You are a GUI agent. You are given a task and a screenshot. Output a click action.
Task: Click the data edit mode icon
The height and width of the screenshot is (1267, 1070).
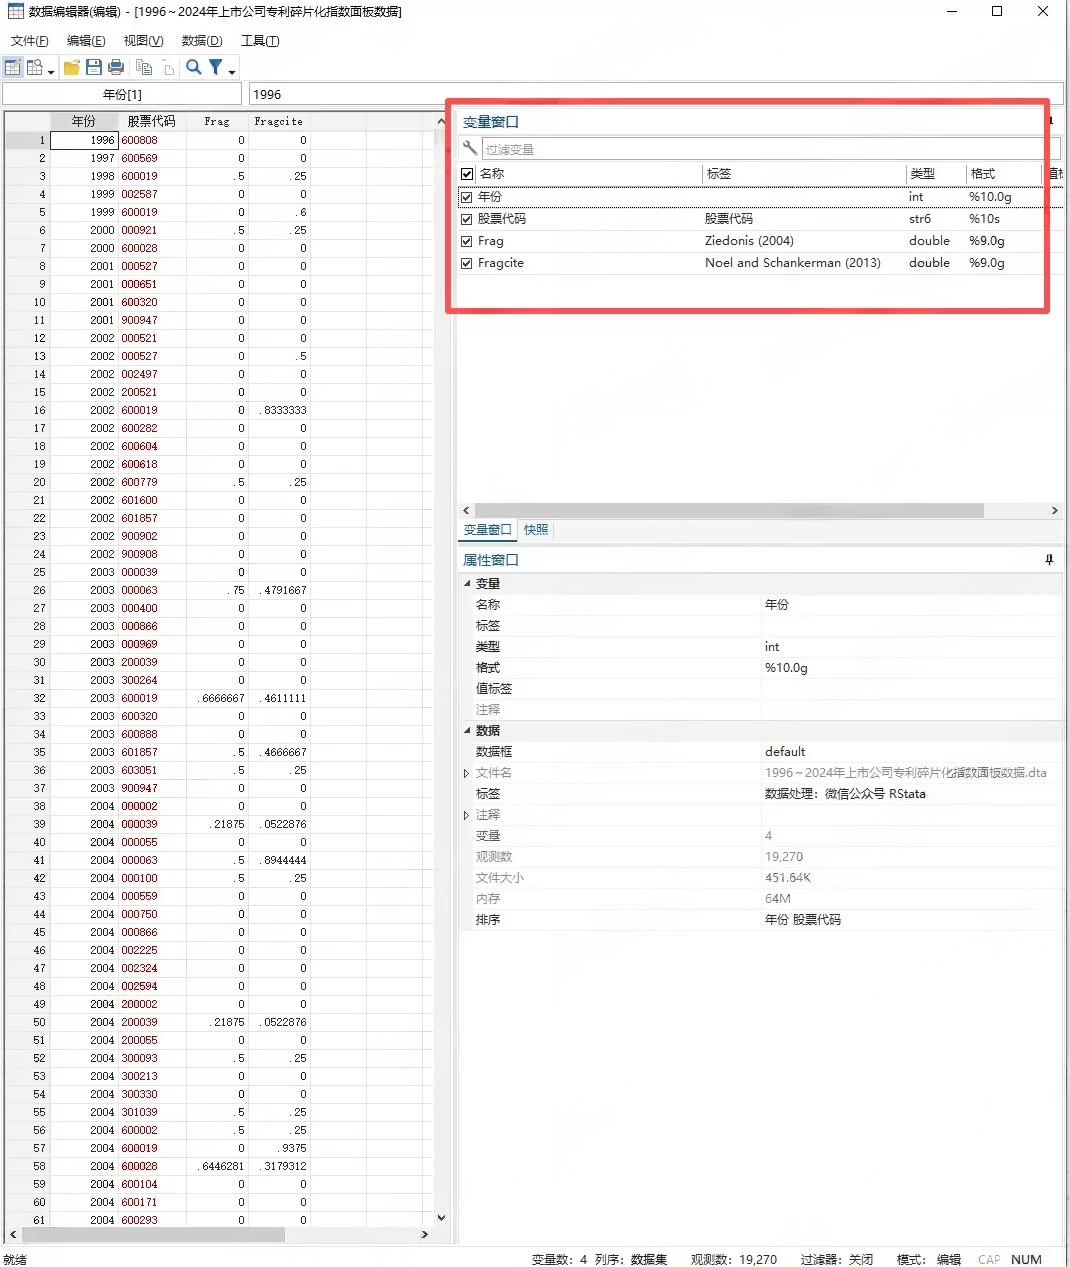point(13,67)
